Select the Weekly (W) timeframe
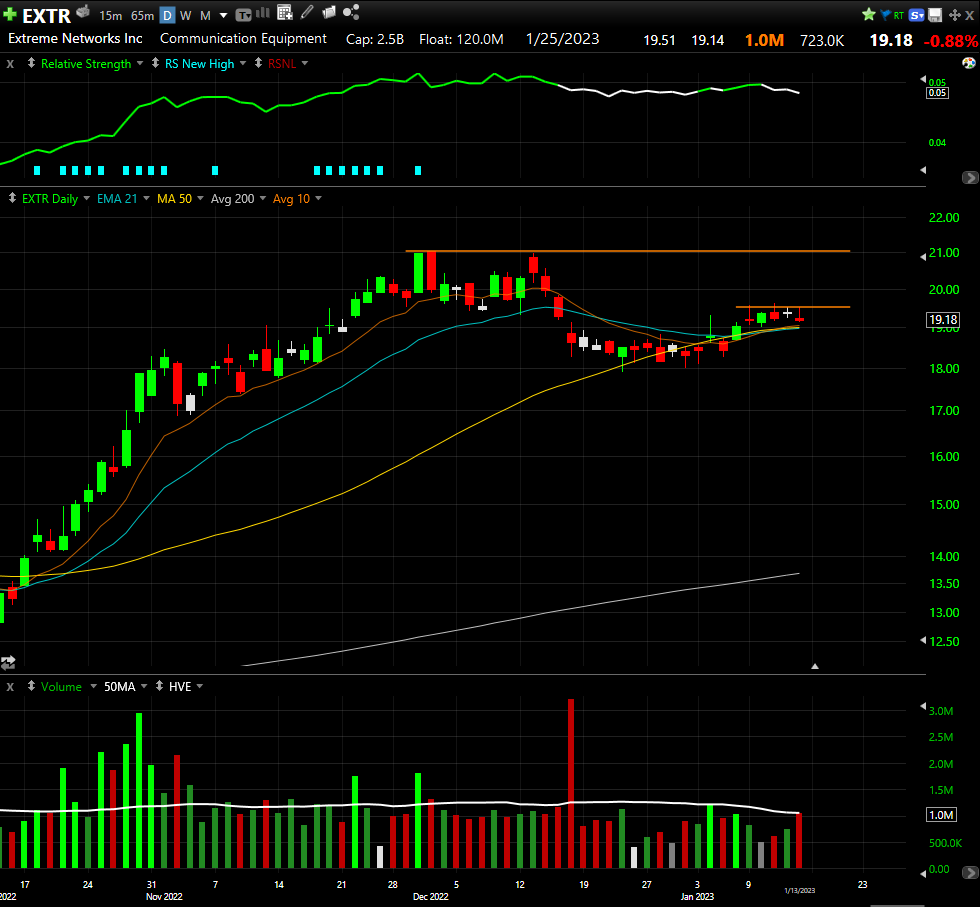 point(186,16)
